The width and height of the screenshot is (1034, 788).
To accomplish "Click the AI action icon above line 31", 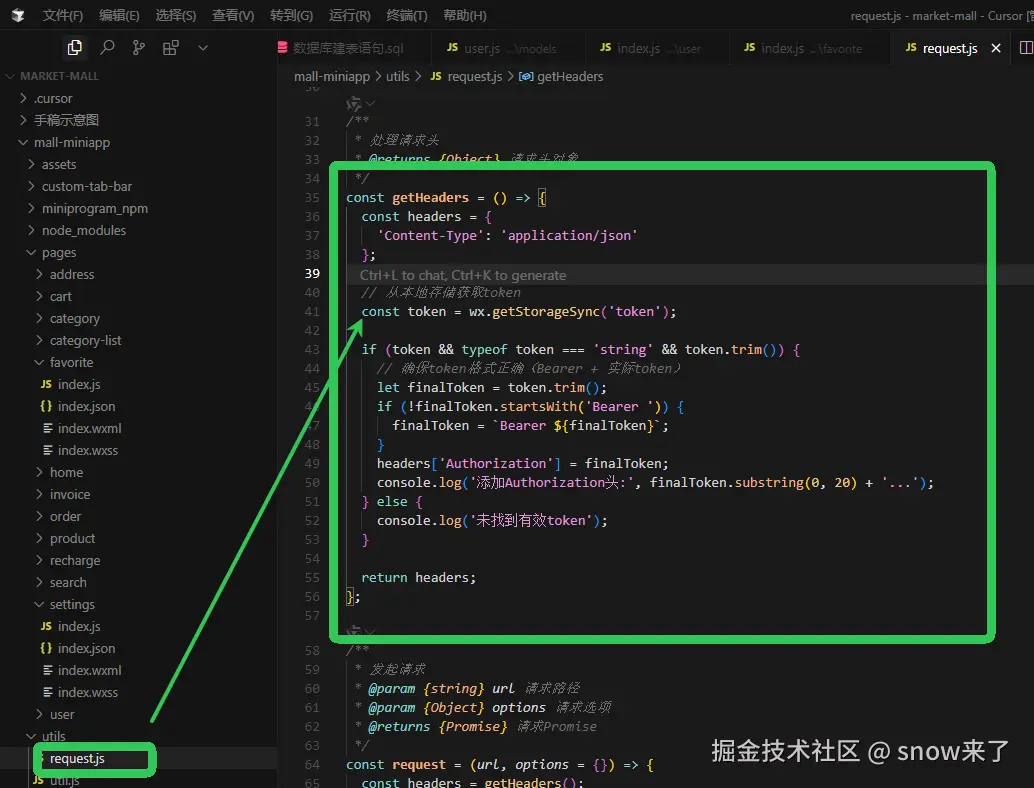I will point(354,104).
